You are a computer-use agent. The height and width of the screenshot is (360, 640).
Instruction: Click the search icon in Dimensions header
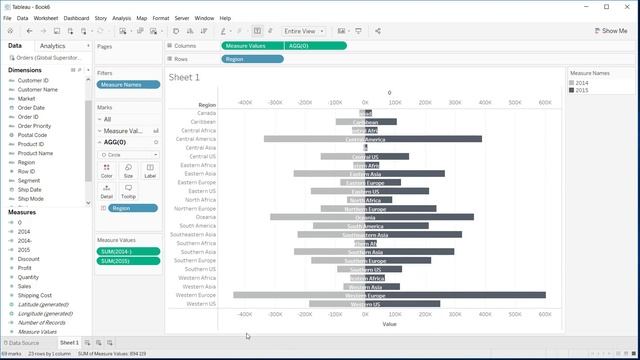[x=80, y=70]
